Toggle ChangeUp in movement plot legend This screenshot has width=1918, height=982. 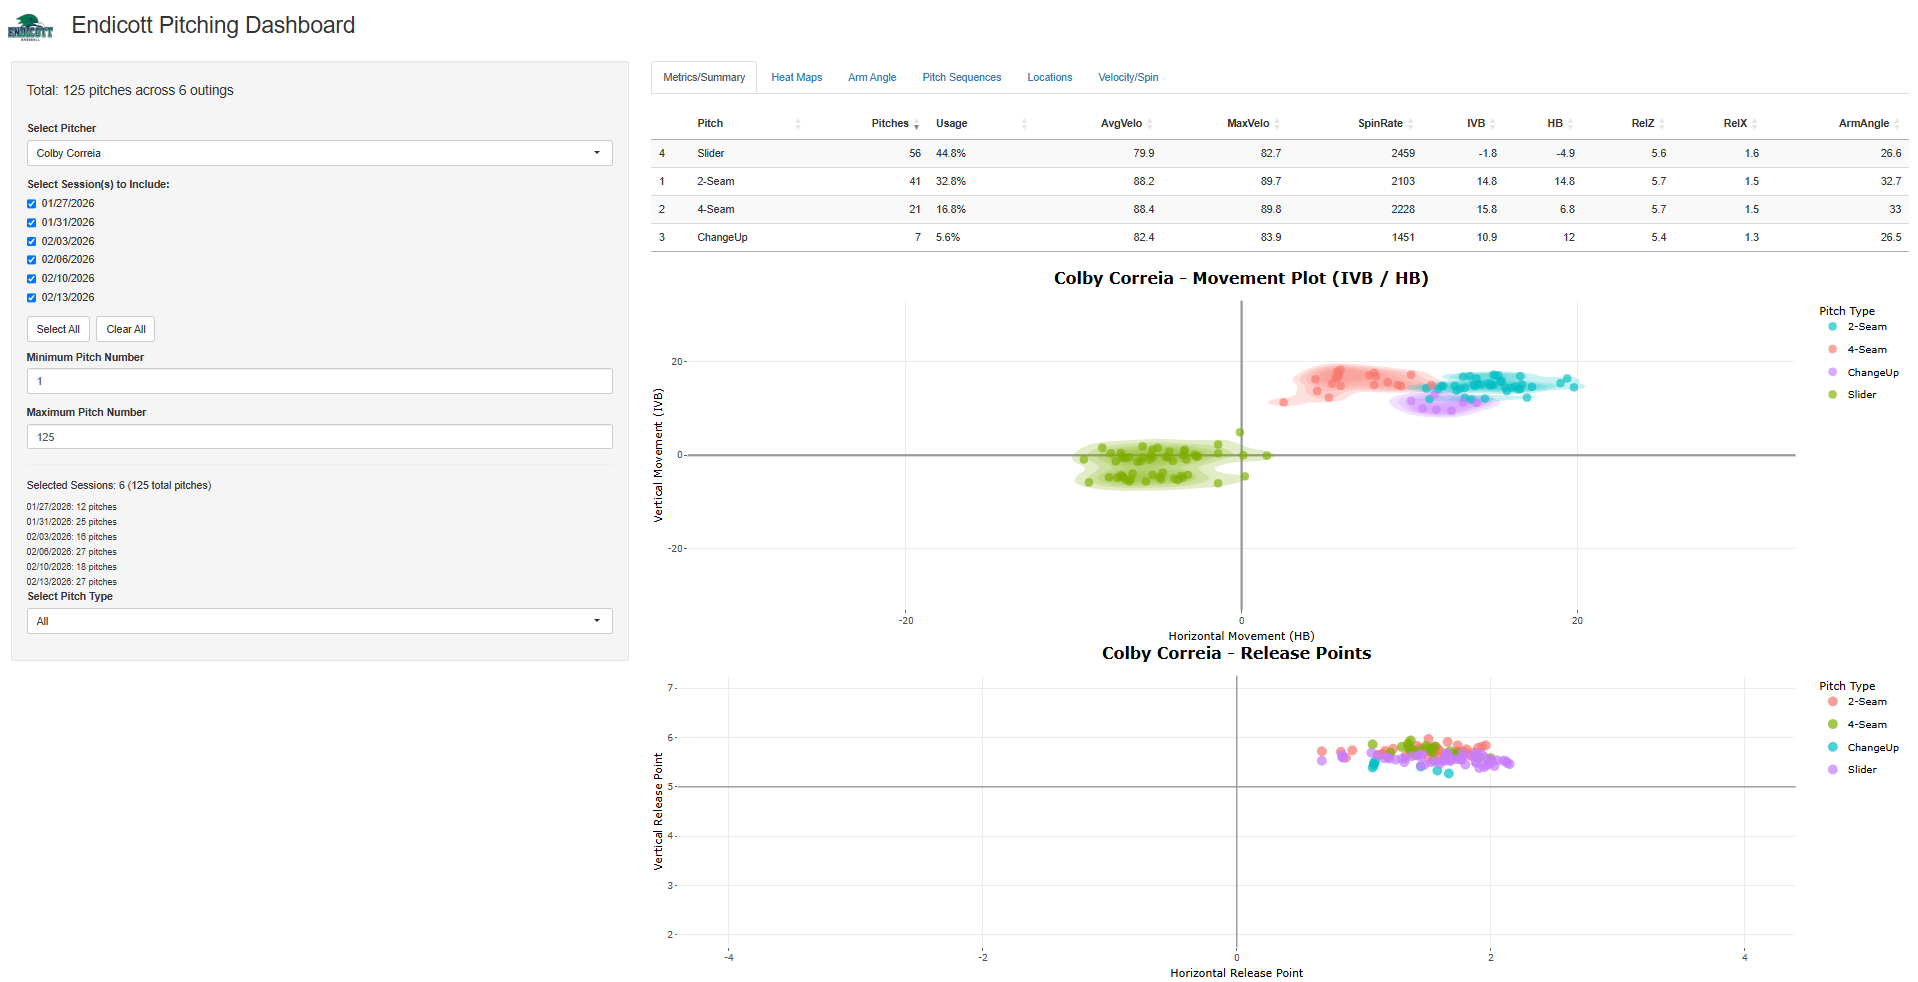click(1863, 373)
